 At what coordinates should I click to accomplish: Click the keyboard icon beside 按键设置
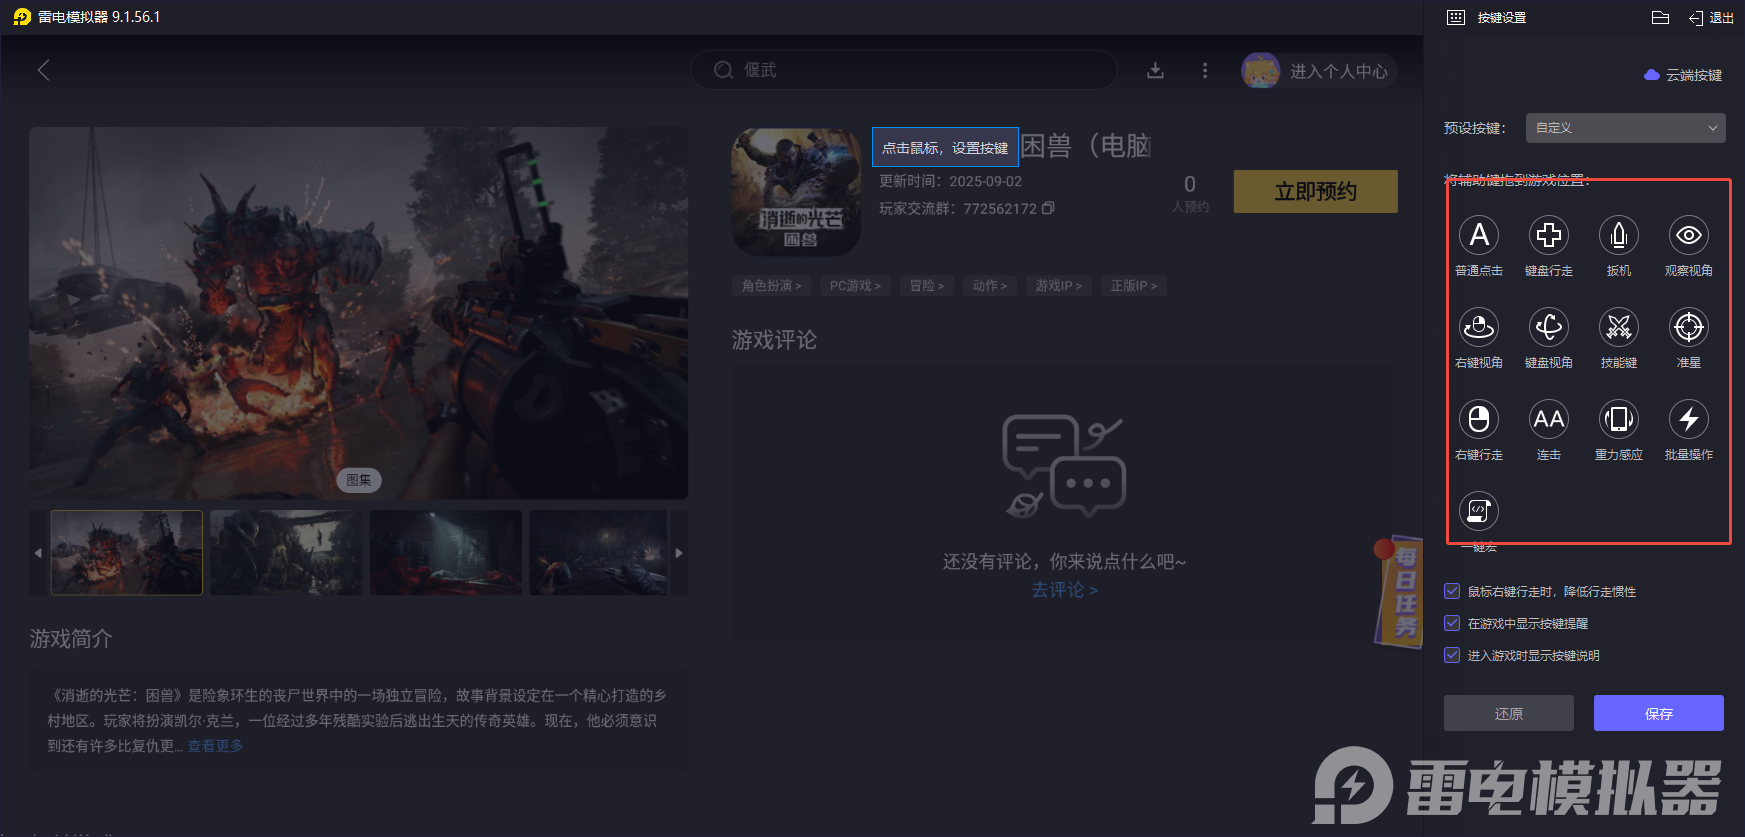(x=1456, y=17)
